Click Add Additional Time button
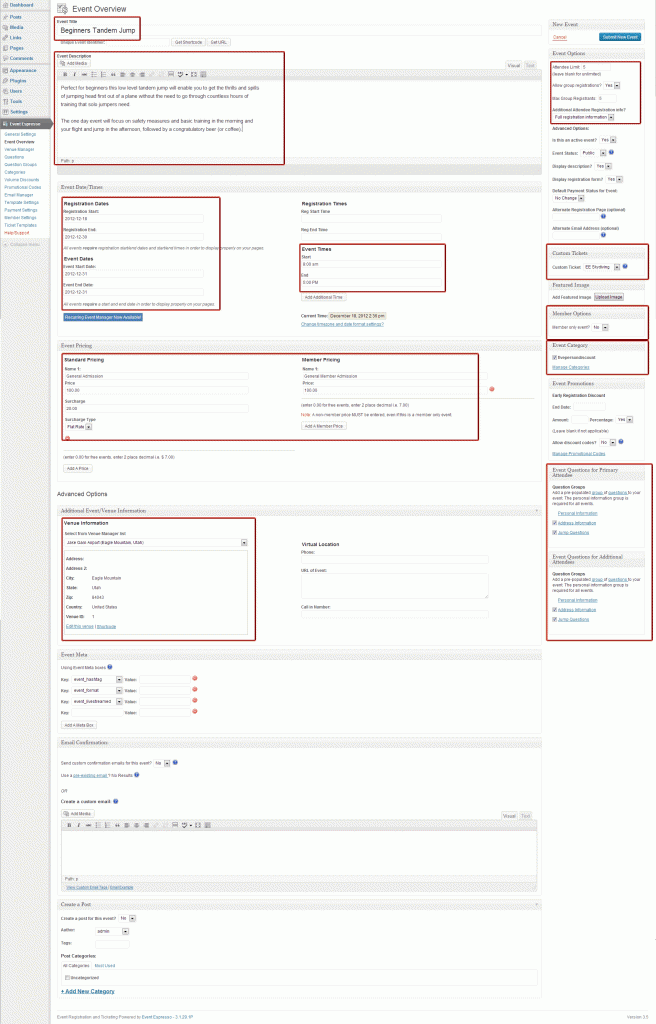The image size is (656, 1024). (x=323, y=297)
